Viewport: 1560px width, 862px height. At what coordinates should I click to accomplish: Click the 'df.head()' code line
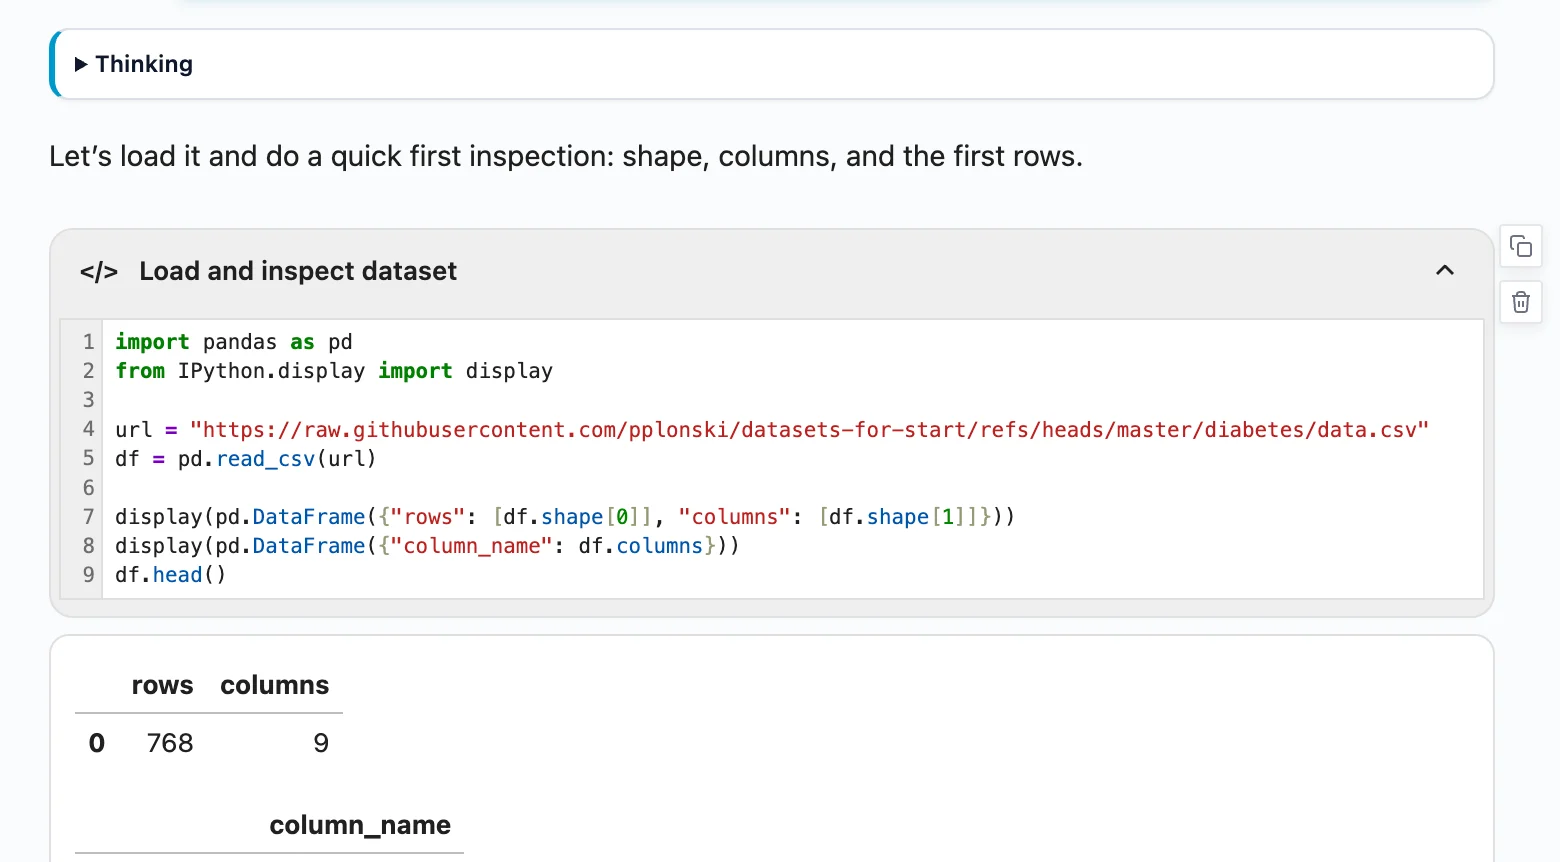pos(171,575)
